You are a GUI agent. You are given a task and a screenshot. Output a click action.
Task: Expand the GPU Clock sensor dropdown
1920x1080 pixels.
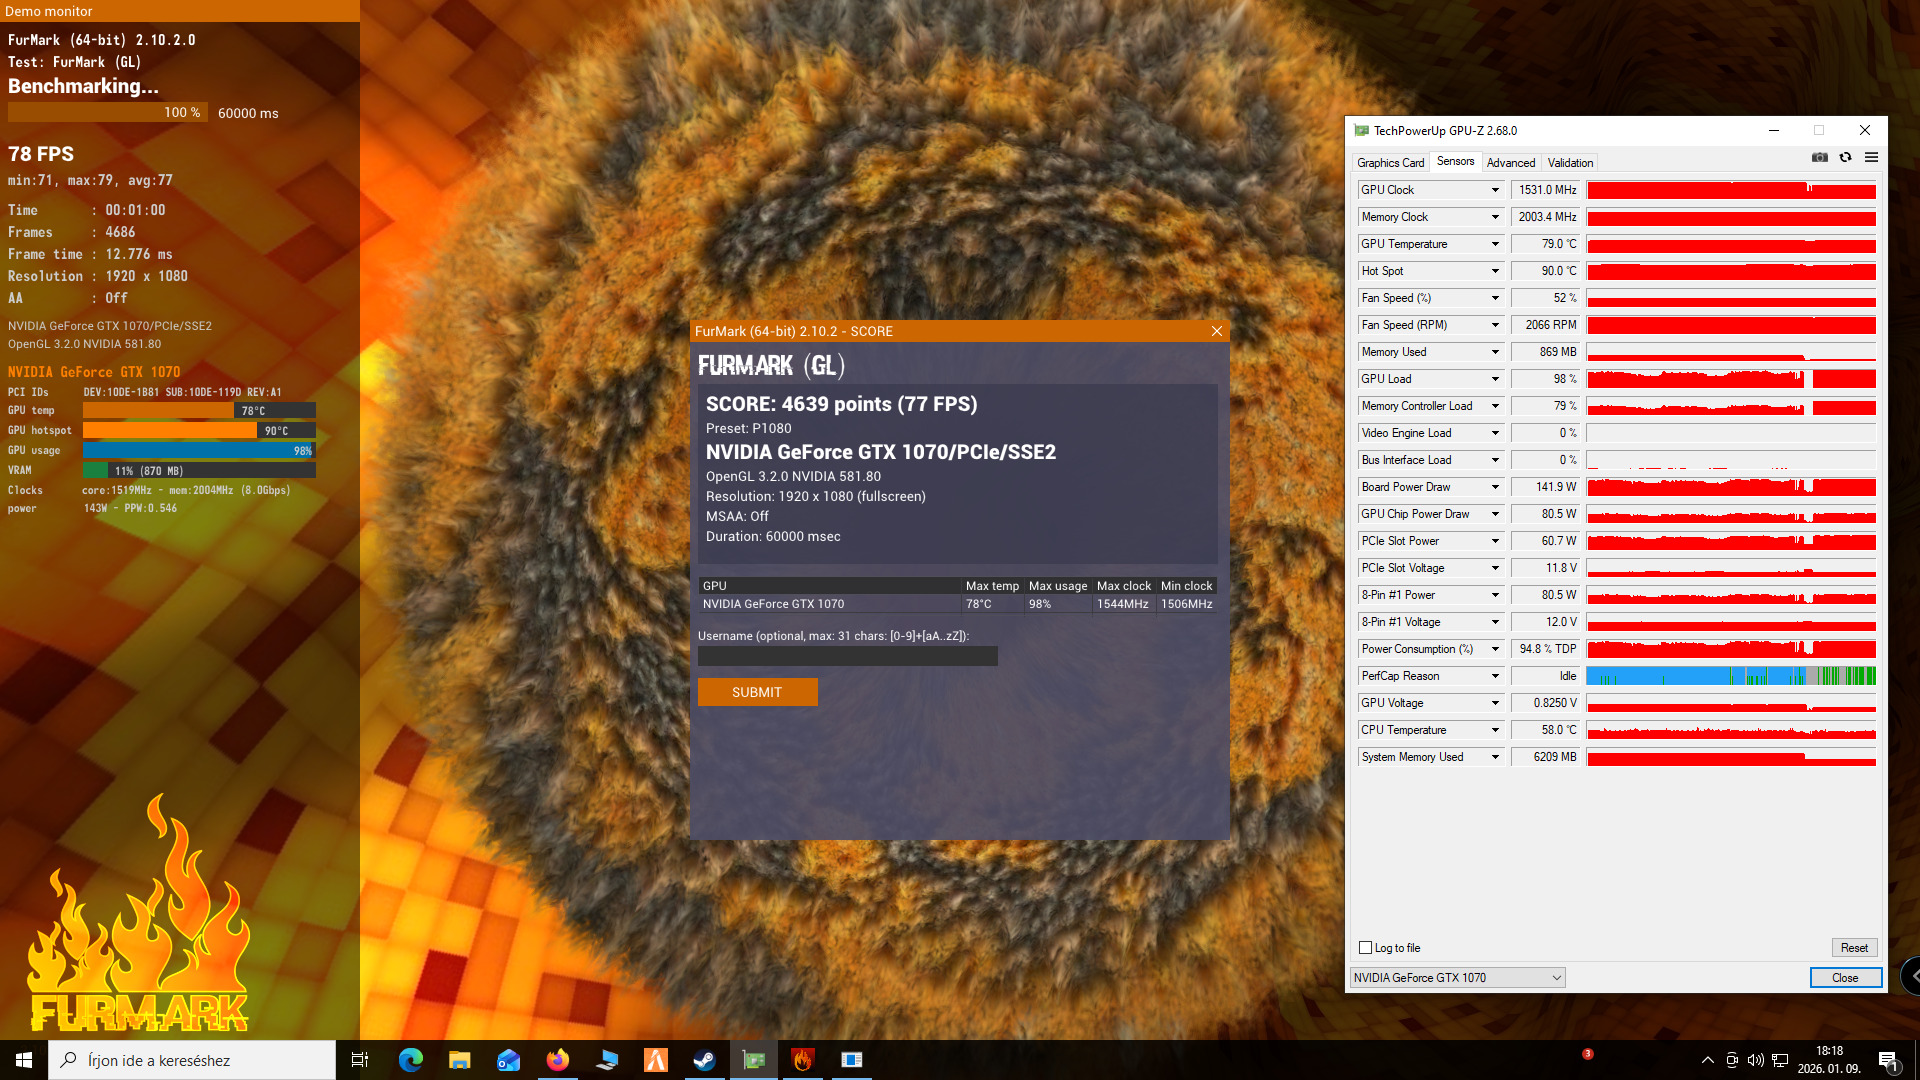pyautogui.click(x=1495, y=190)
